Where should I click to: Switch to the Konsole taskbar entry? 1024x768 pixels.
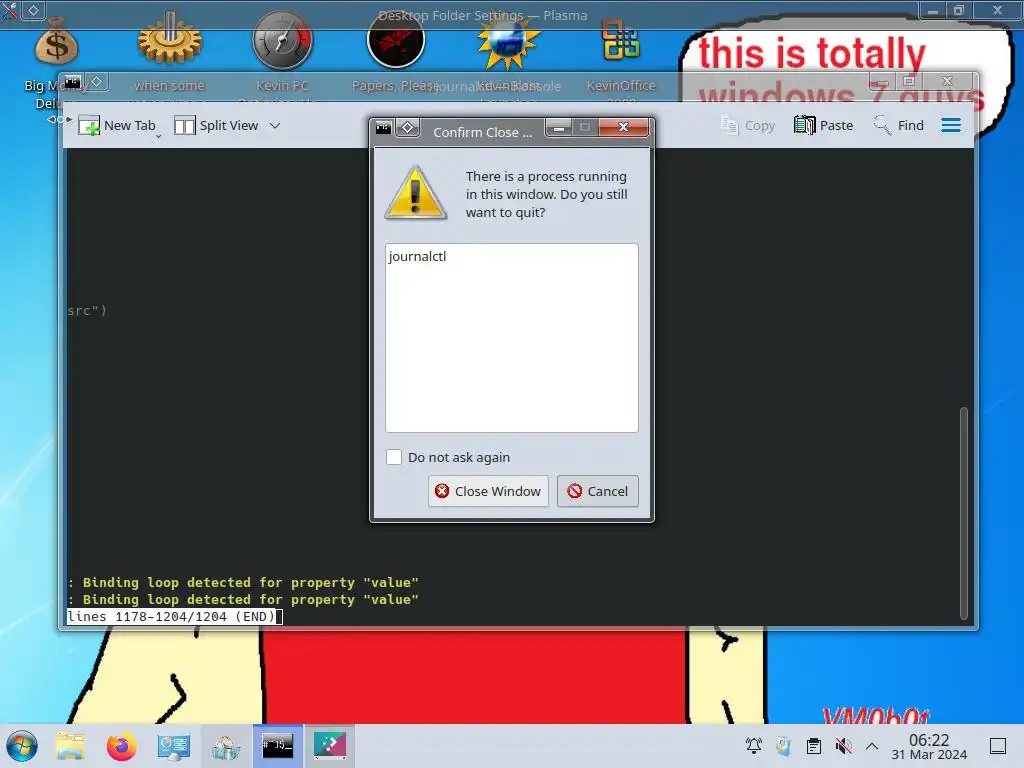click(x=278, y=746)
